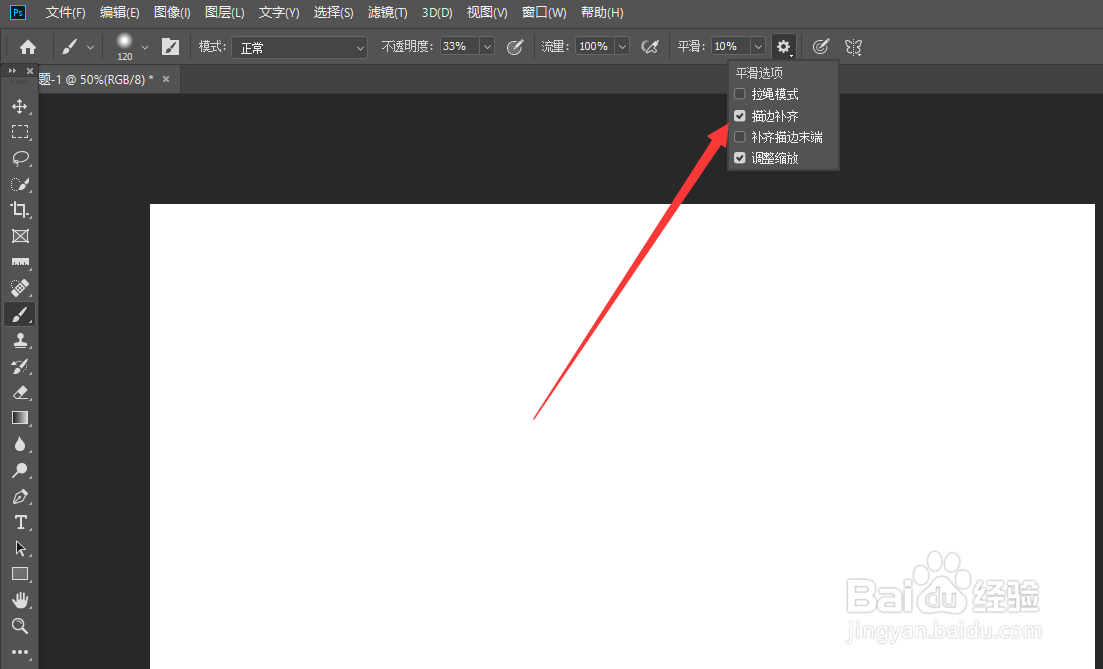Close the 50%(RGB/8) document tab
1103x669 pixels.
[x=166, y=79]
